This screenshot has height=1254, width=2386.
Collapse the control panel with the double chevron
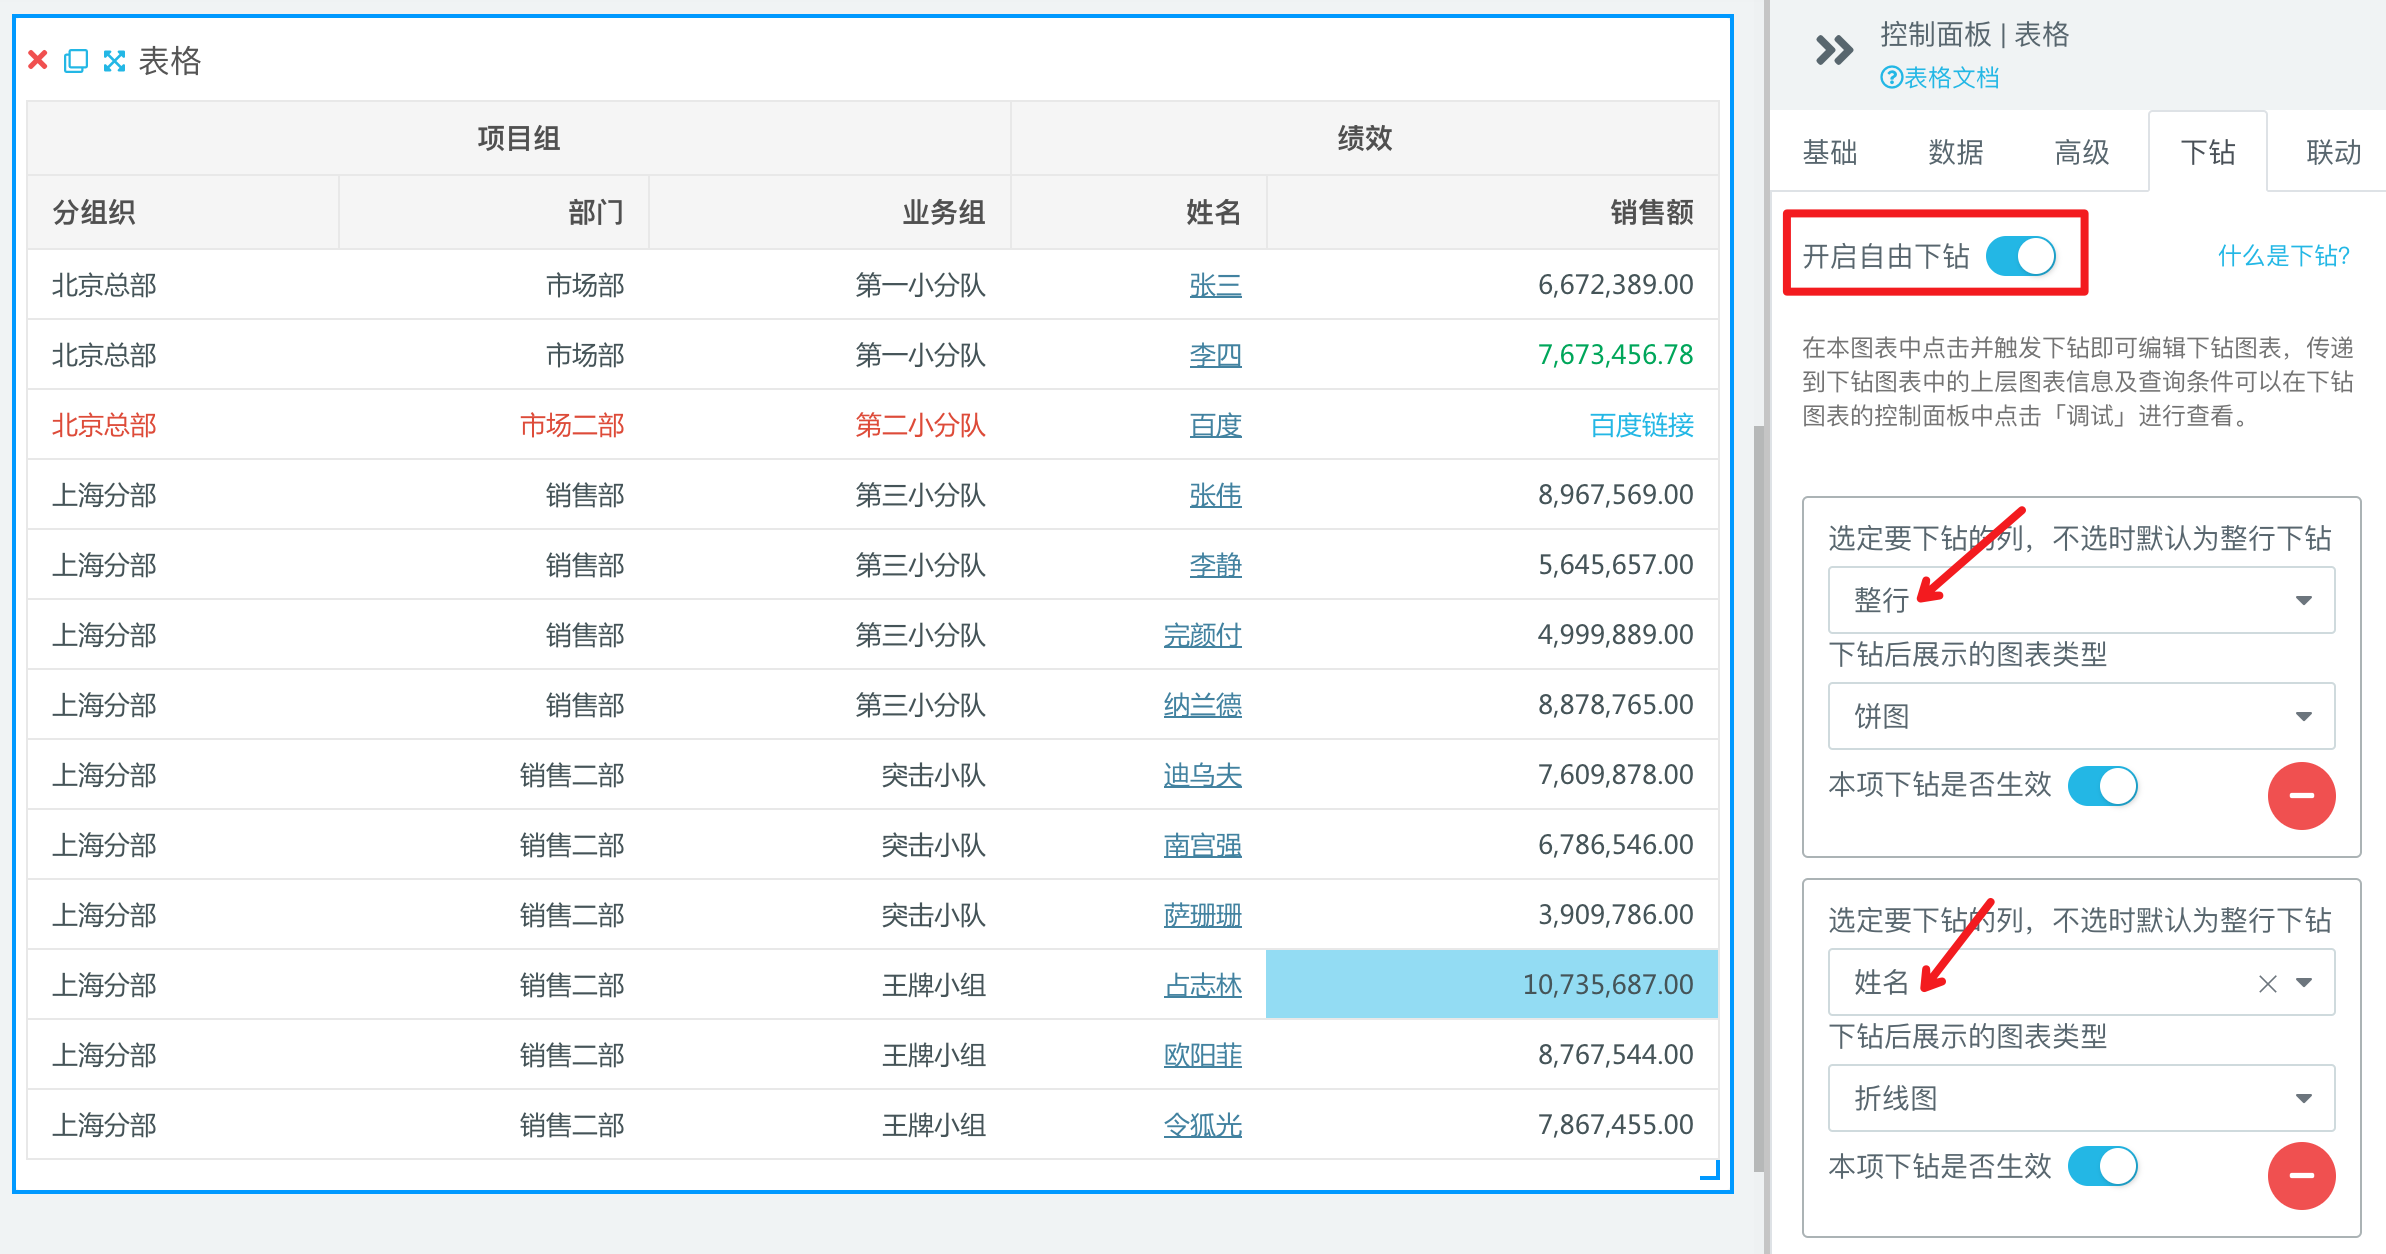tap(1834, 50)
